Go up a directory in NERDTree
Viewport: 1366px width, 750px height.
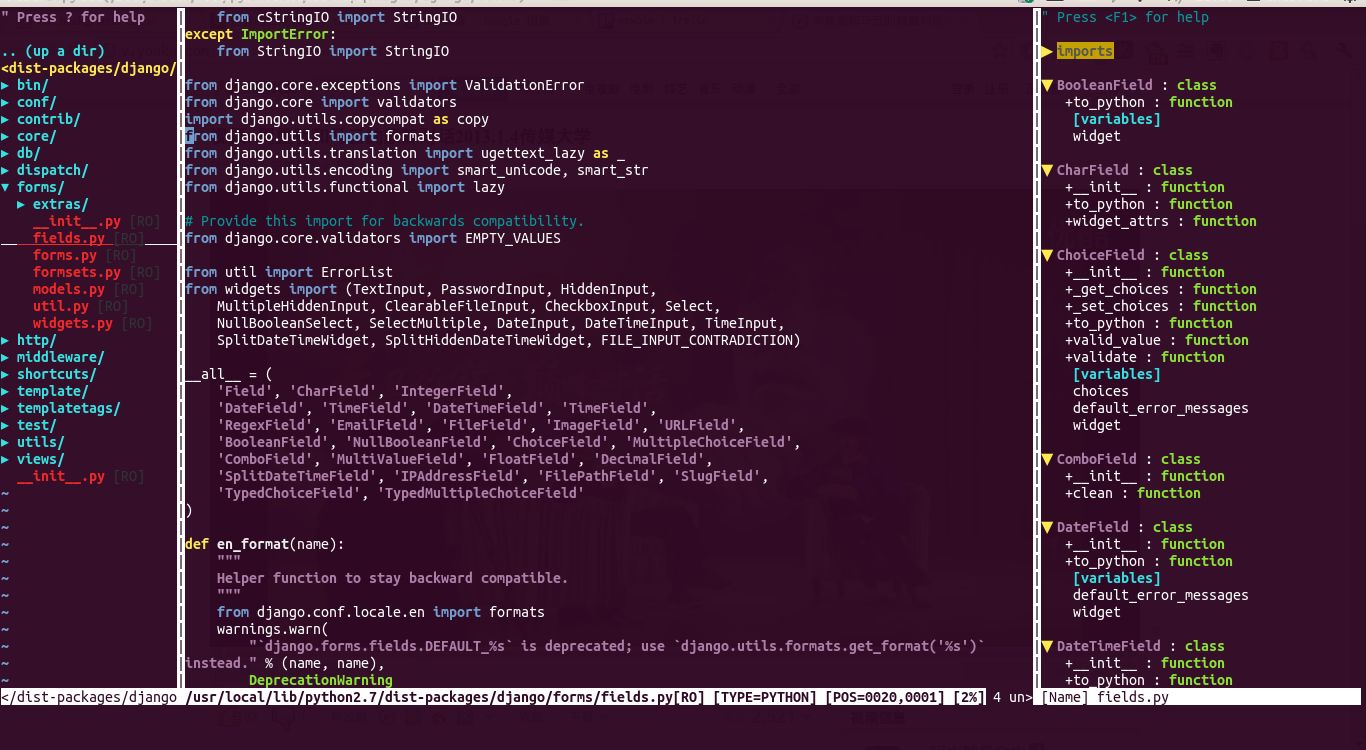coord(53,52)
